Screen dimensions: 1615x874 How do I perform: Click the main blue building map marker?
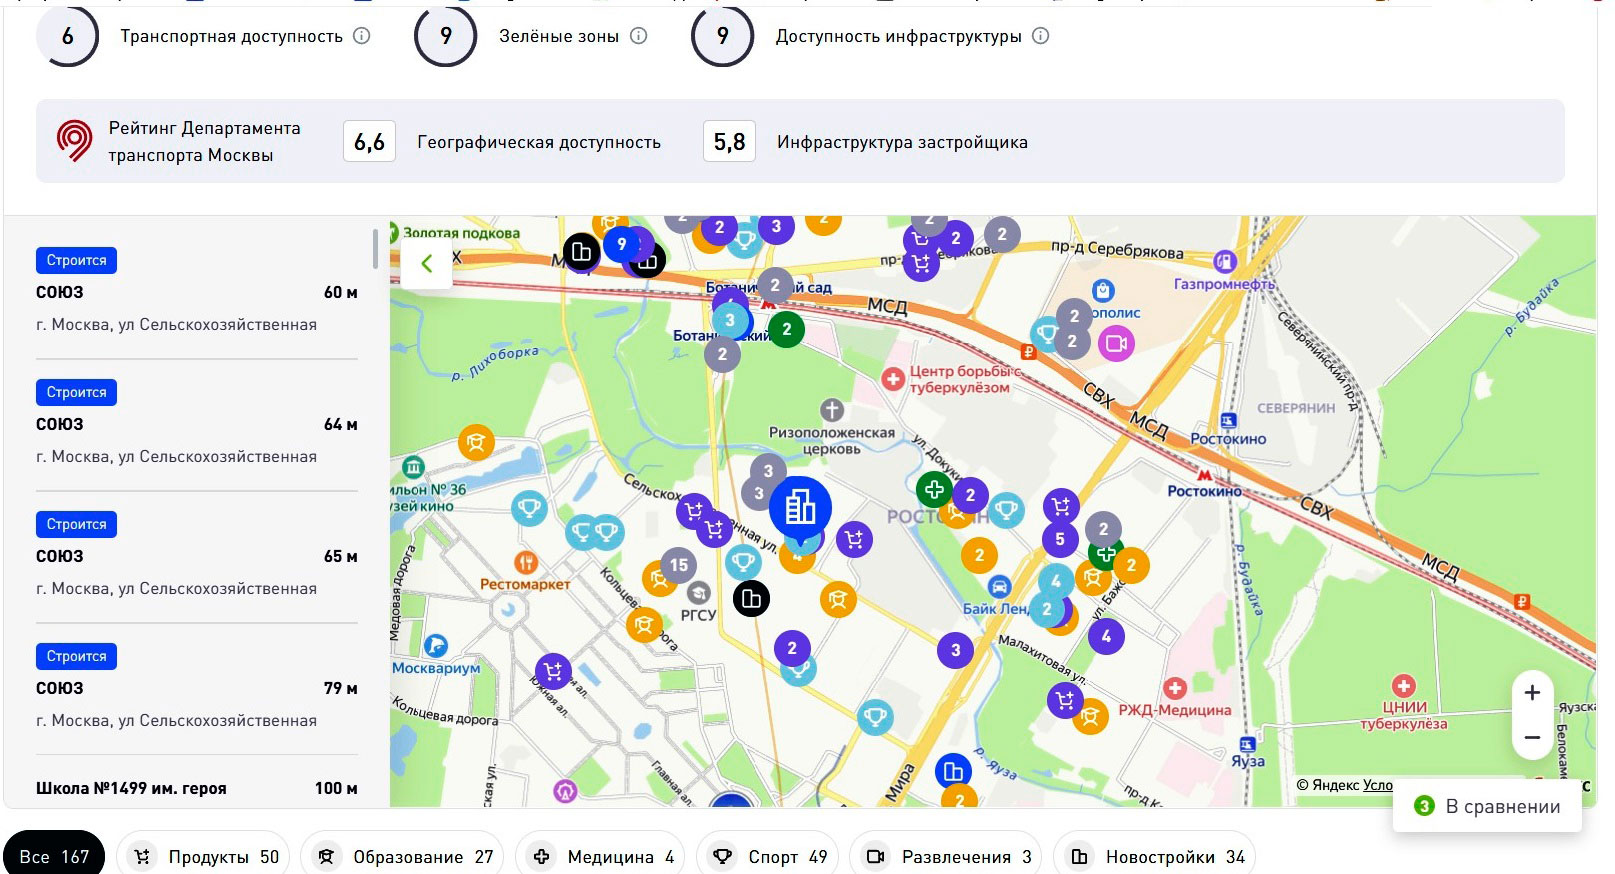(x=800, y=508)
